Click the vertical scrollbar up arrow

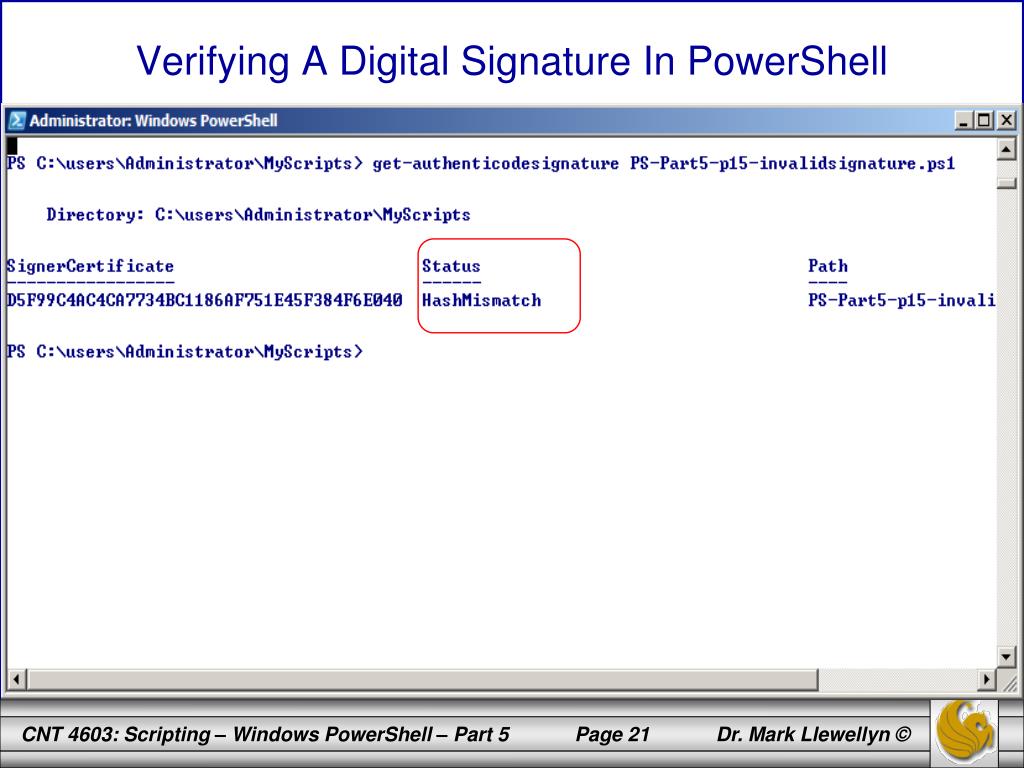(x=1006, y=150)
